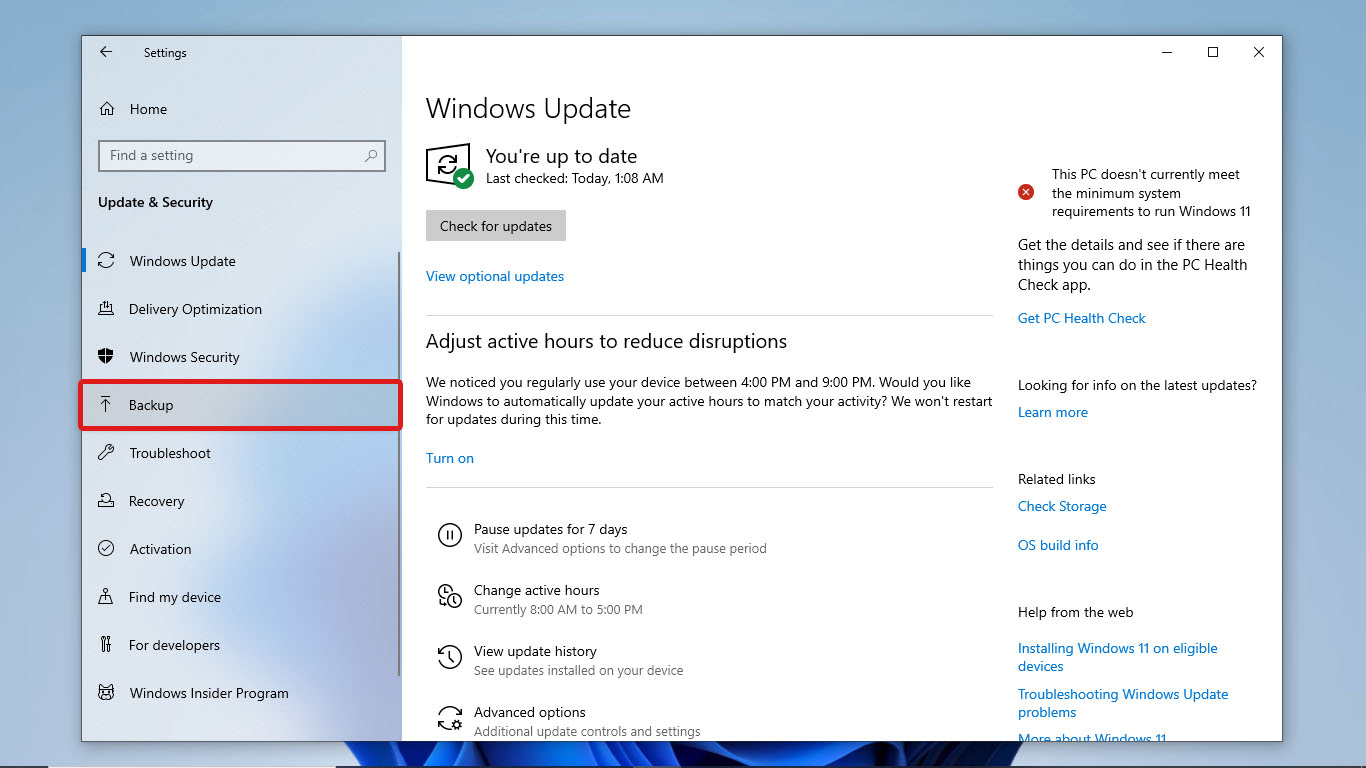
Task: Click the For developers icon
Action: tap(106, 645)
